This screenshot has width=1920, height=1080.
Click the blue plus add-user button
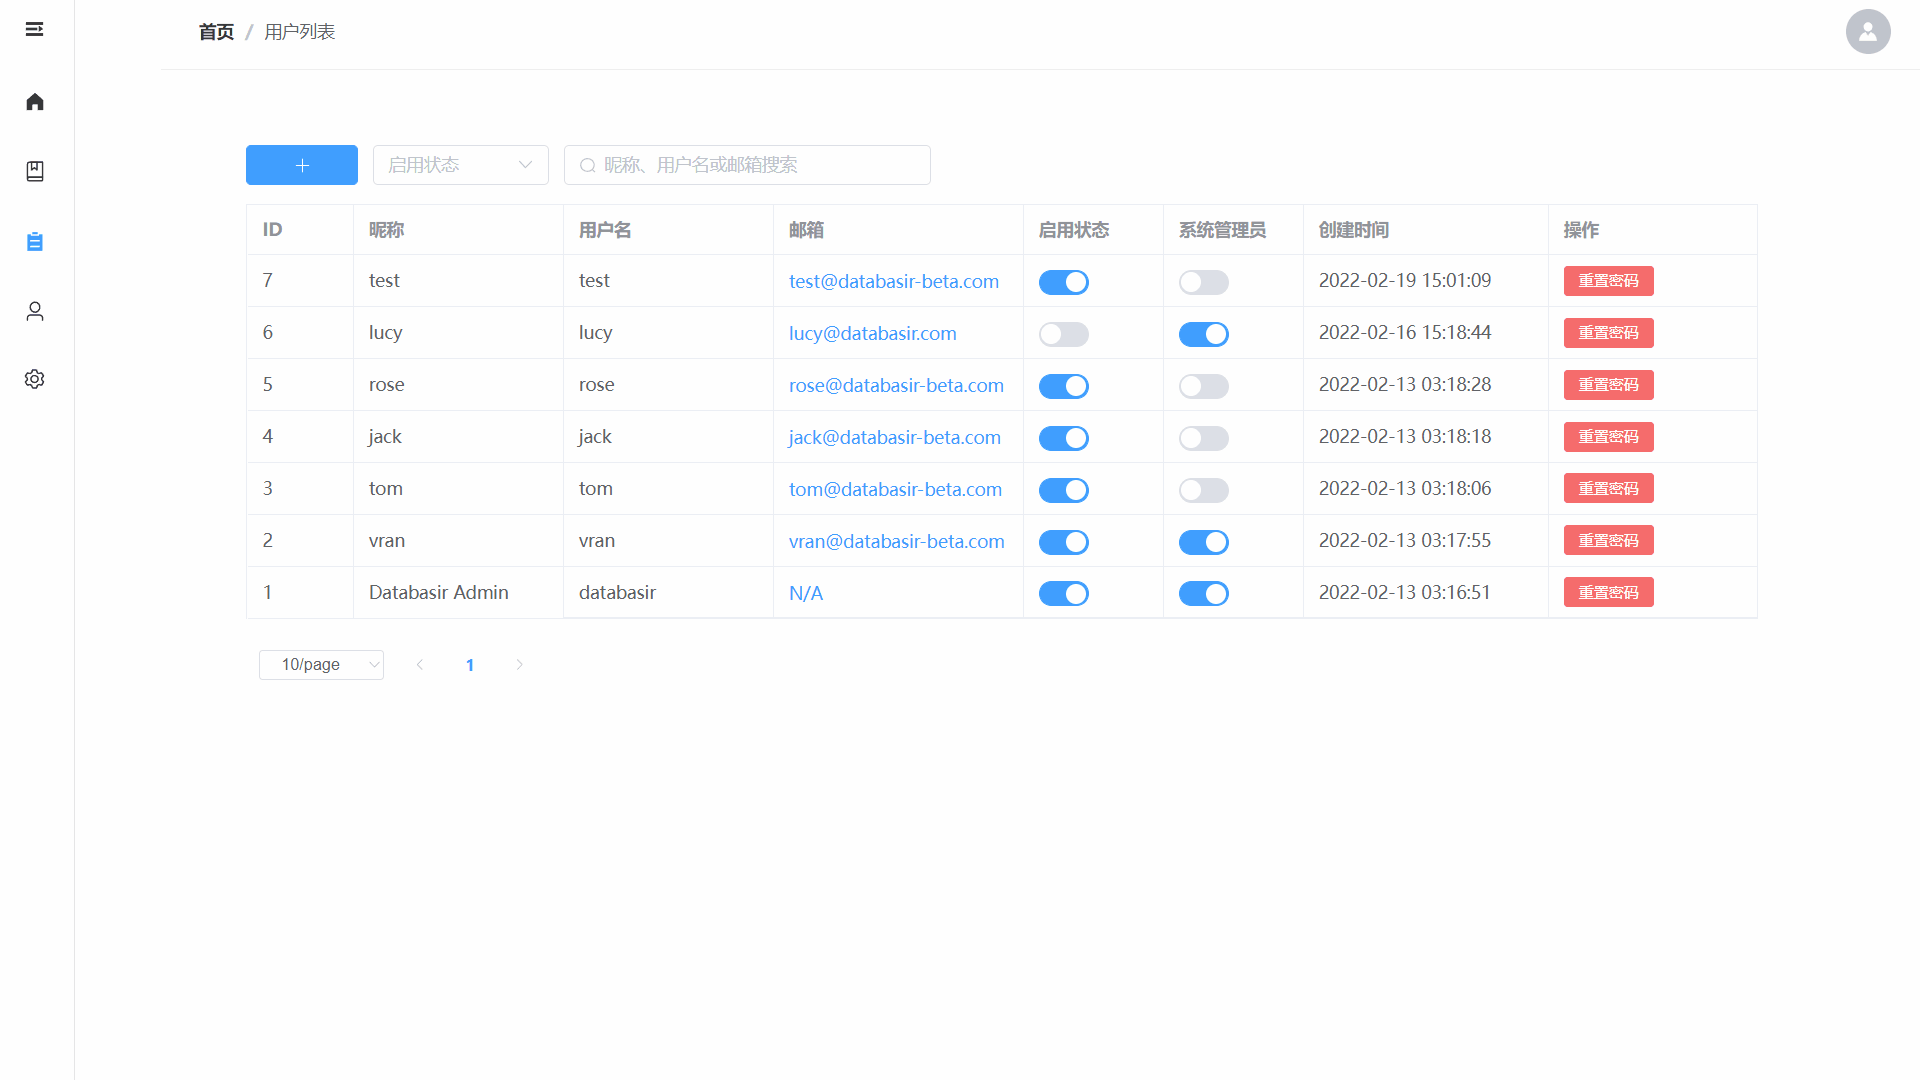[x=301, y=165]
